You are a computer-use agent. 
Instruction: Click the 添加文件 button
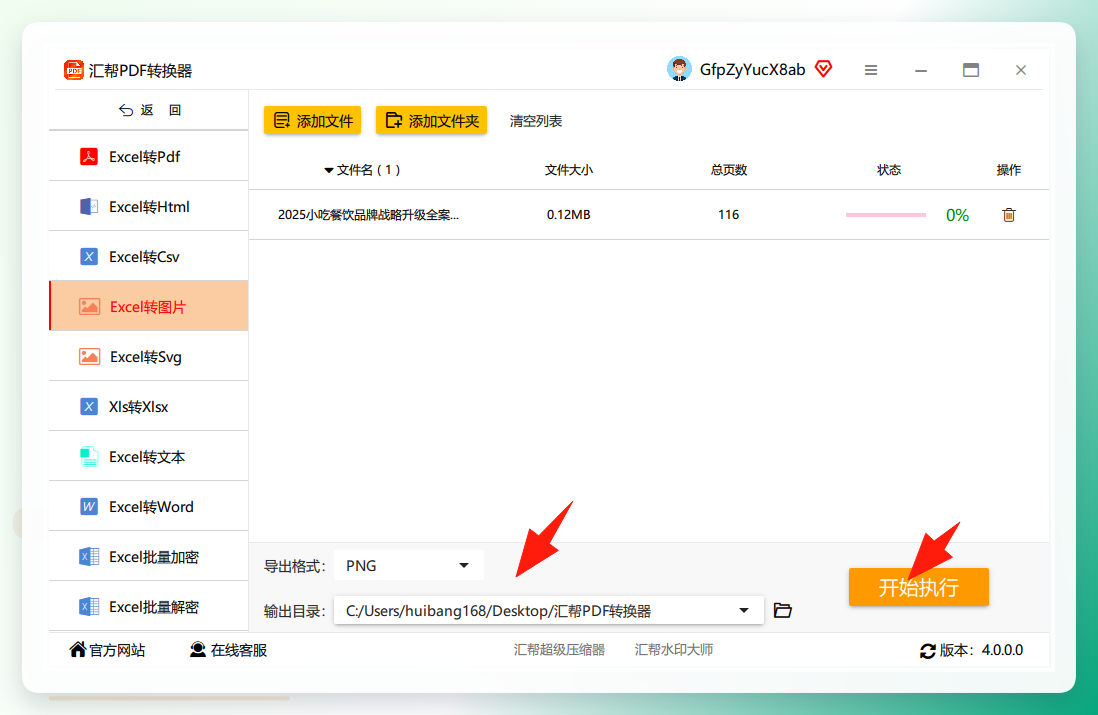point(312,120)
